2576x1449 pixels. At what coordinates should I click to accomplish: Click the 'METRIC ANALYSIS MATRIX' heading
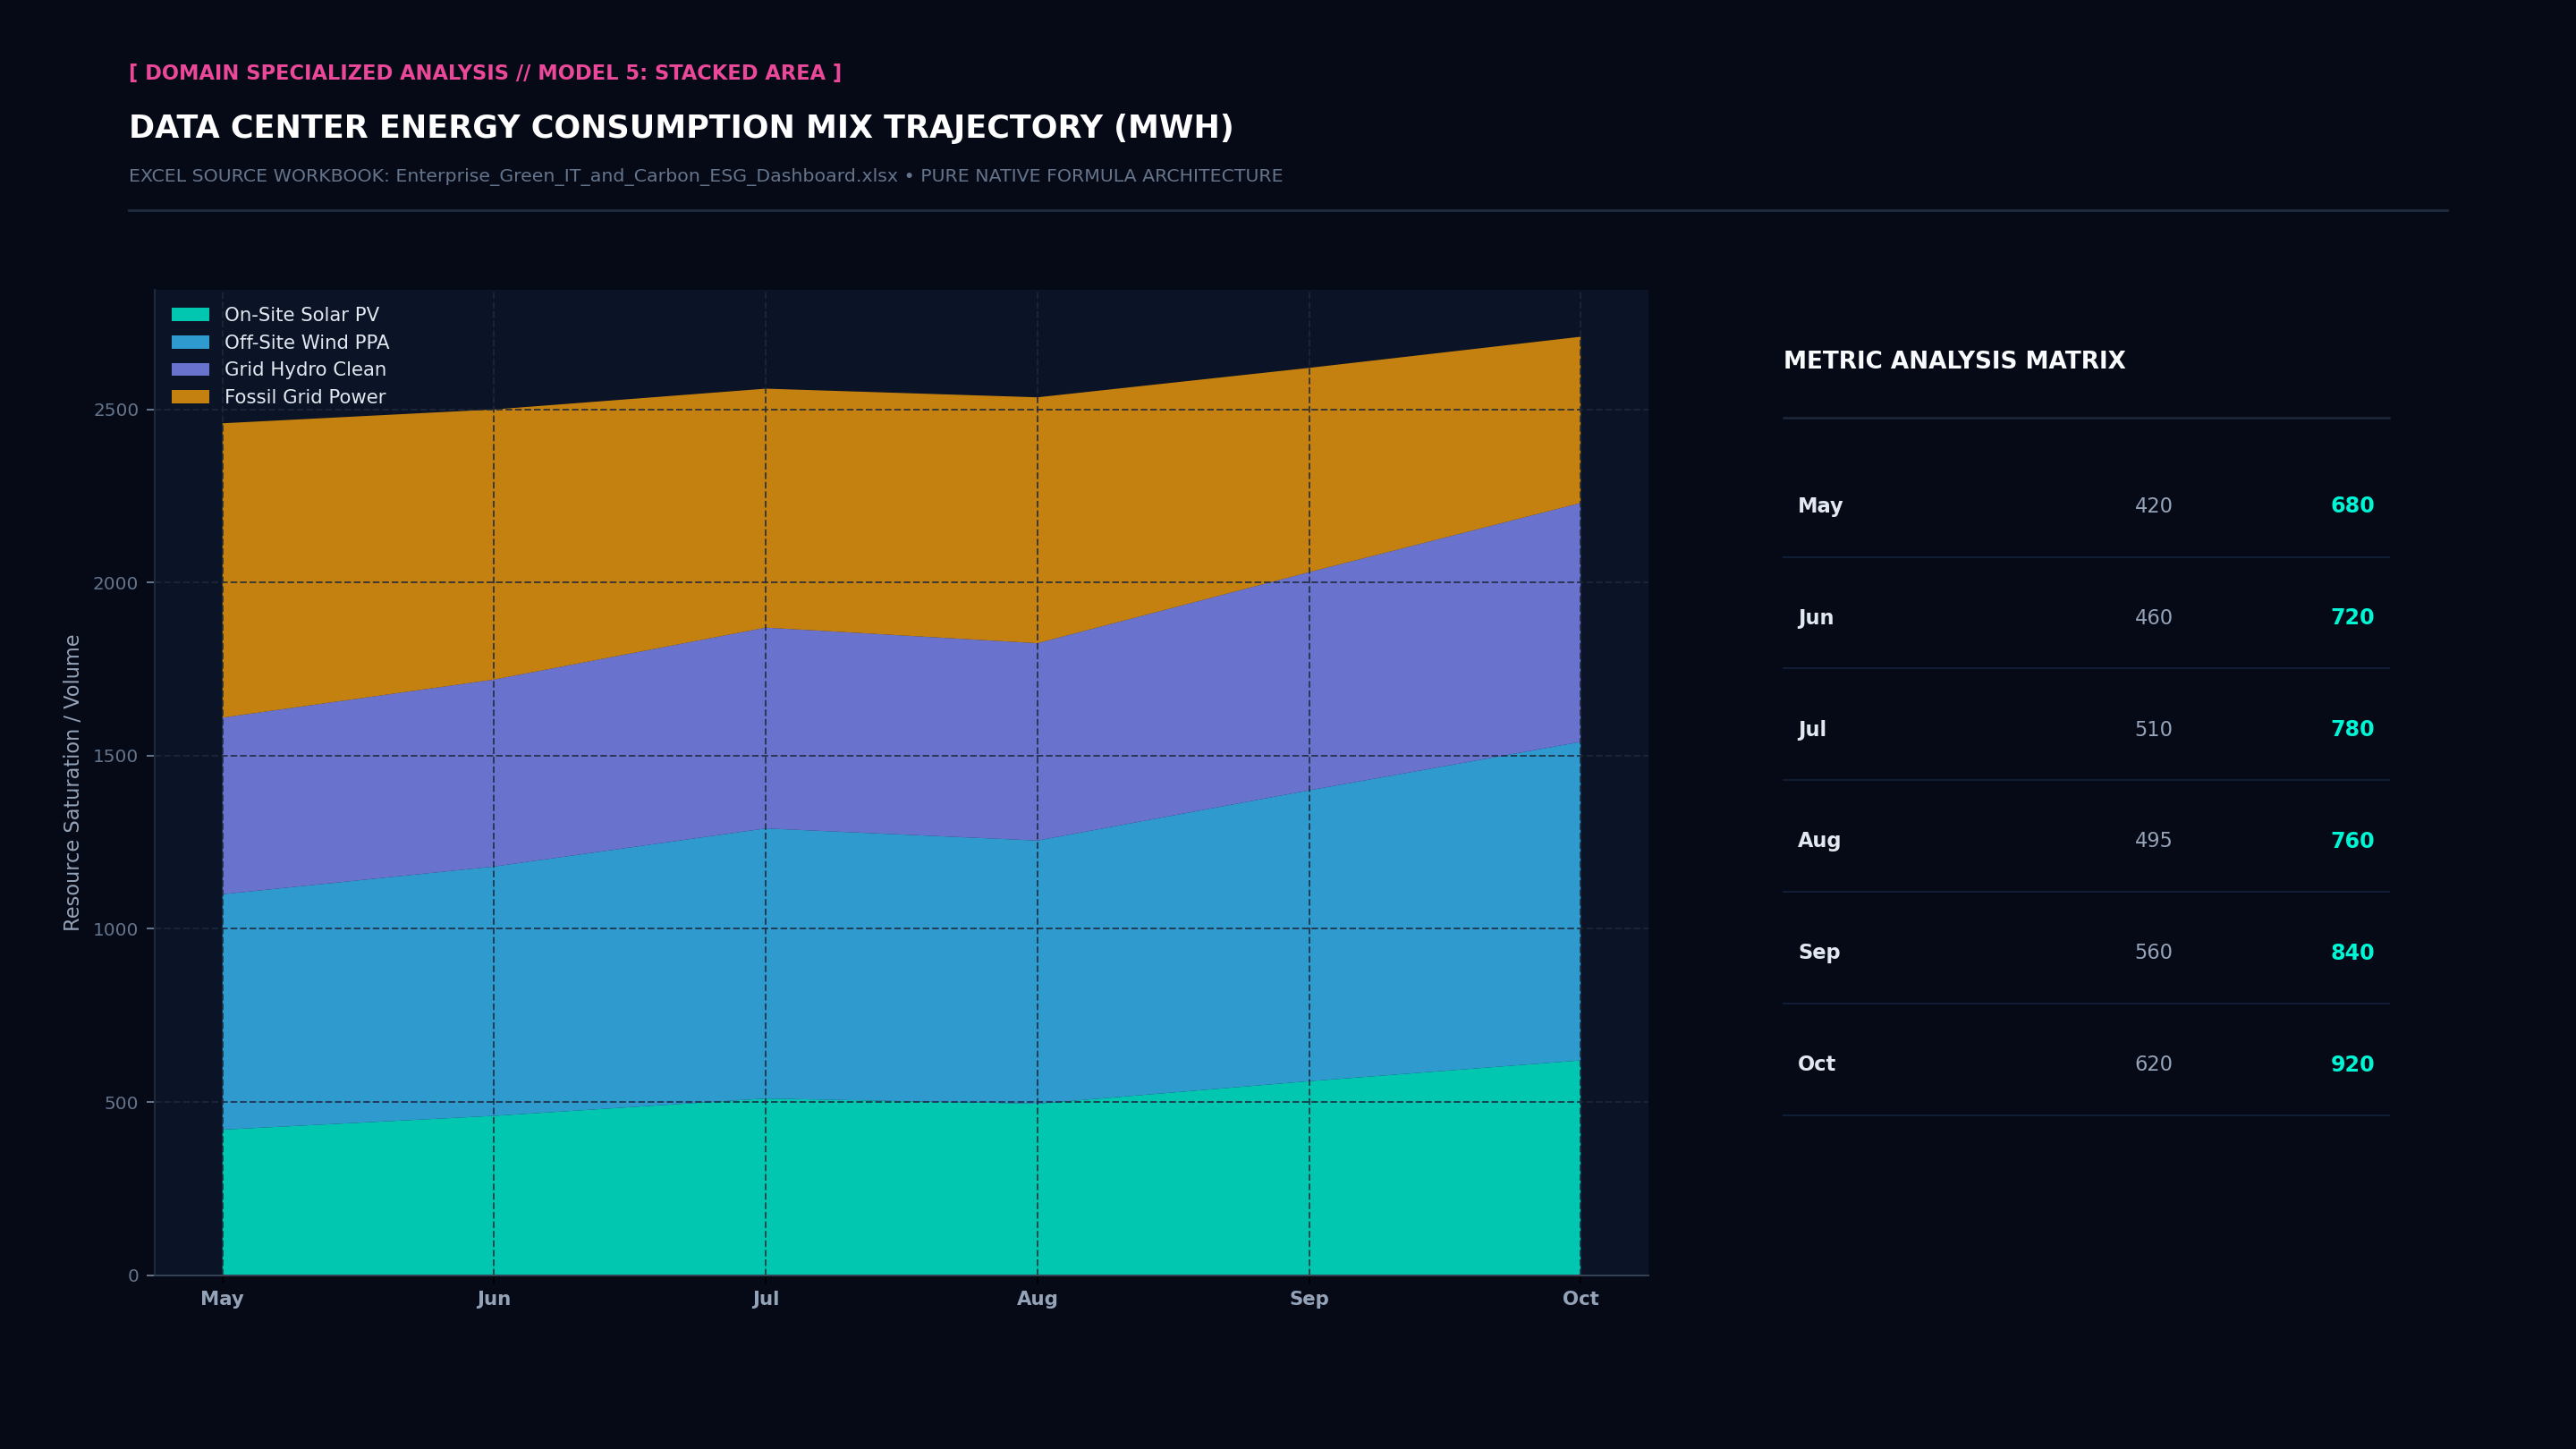tap(1954, 361)
